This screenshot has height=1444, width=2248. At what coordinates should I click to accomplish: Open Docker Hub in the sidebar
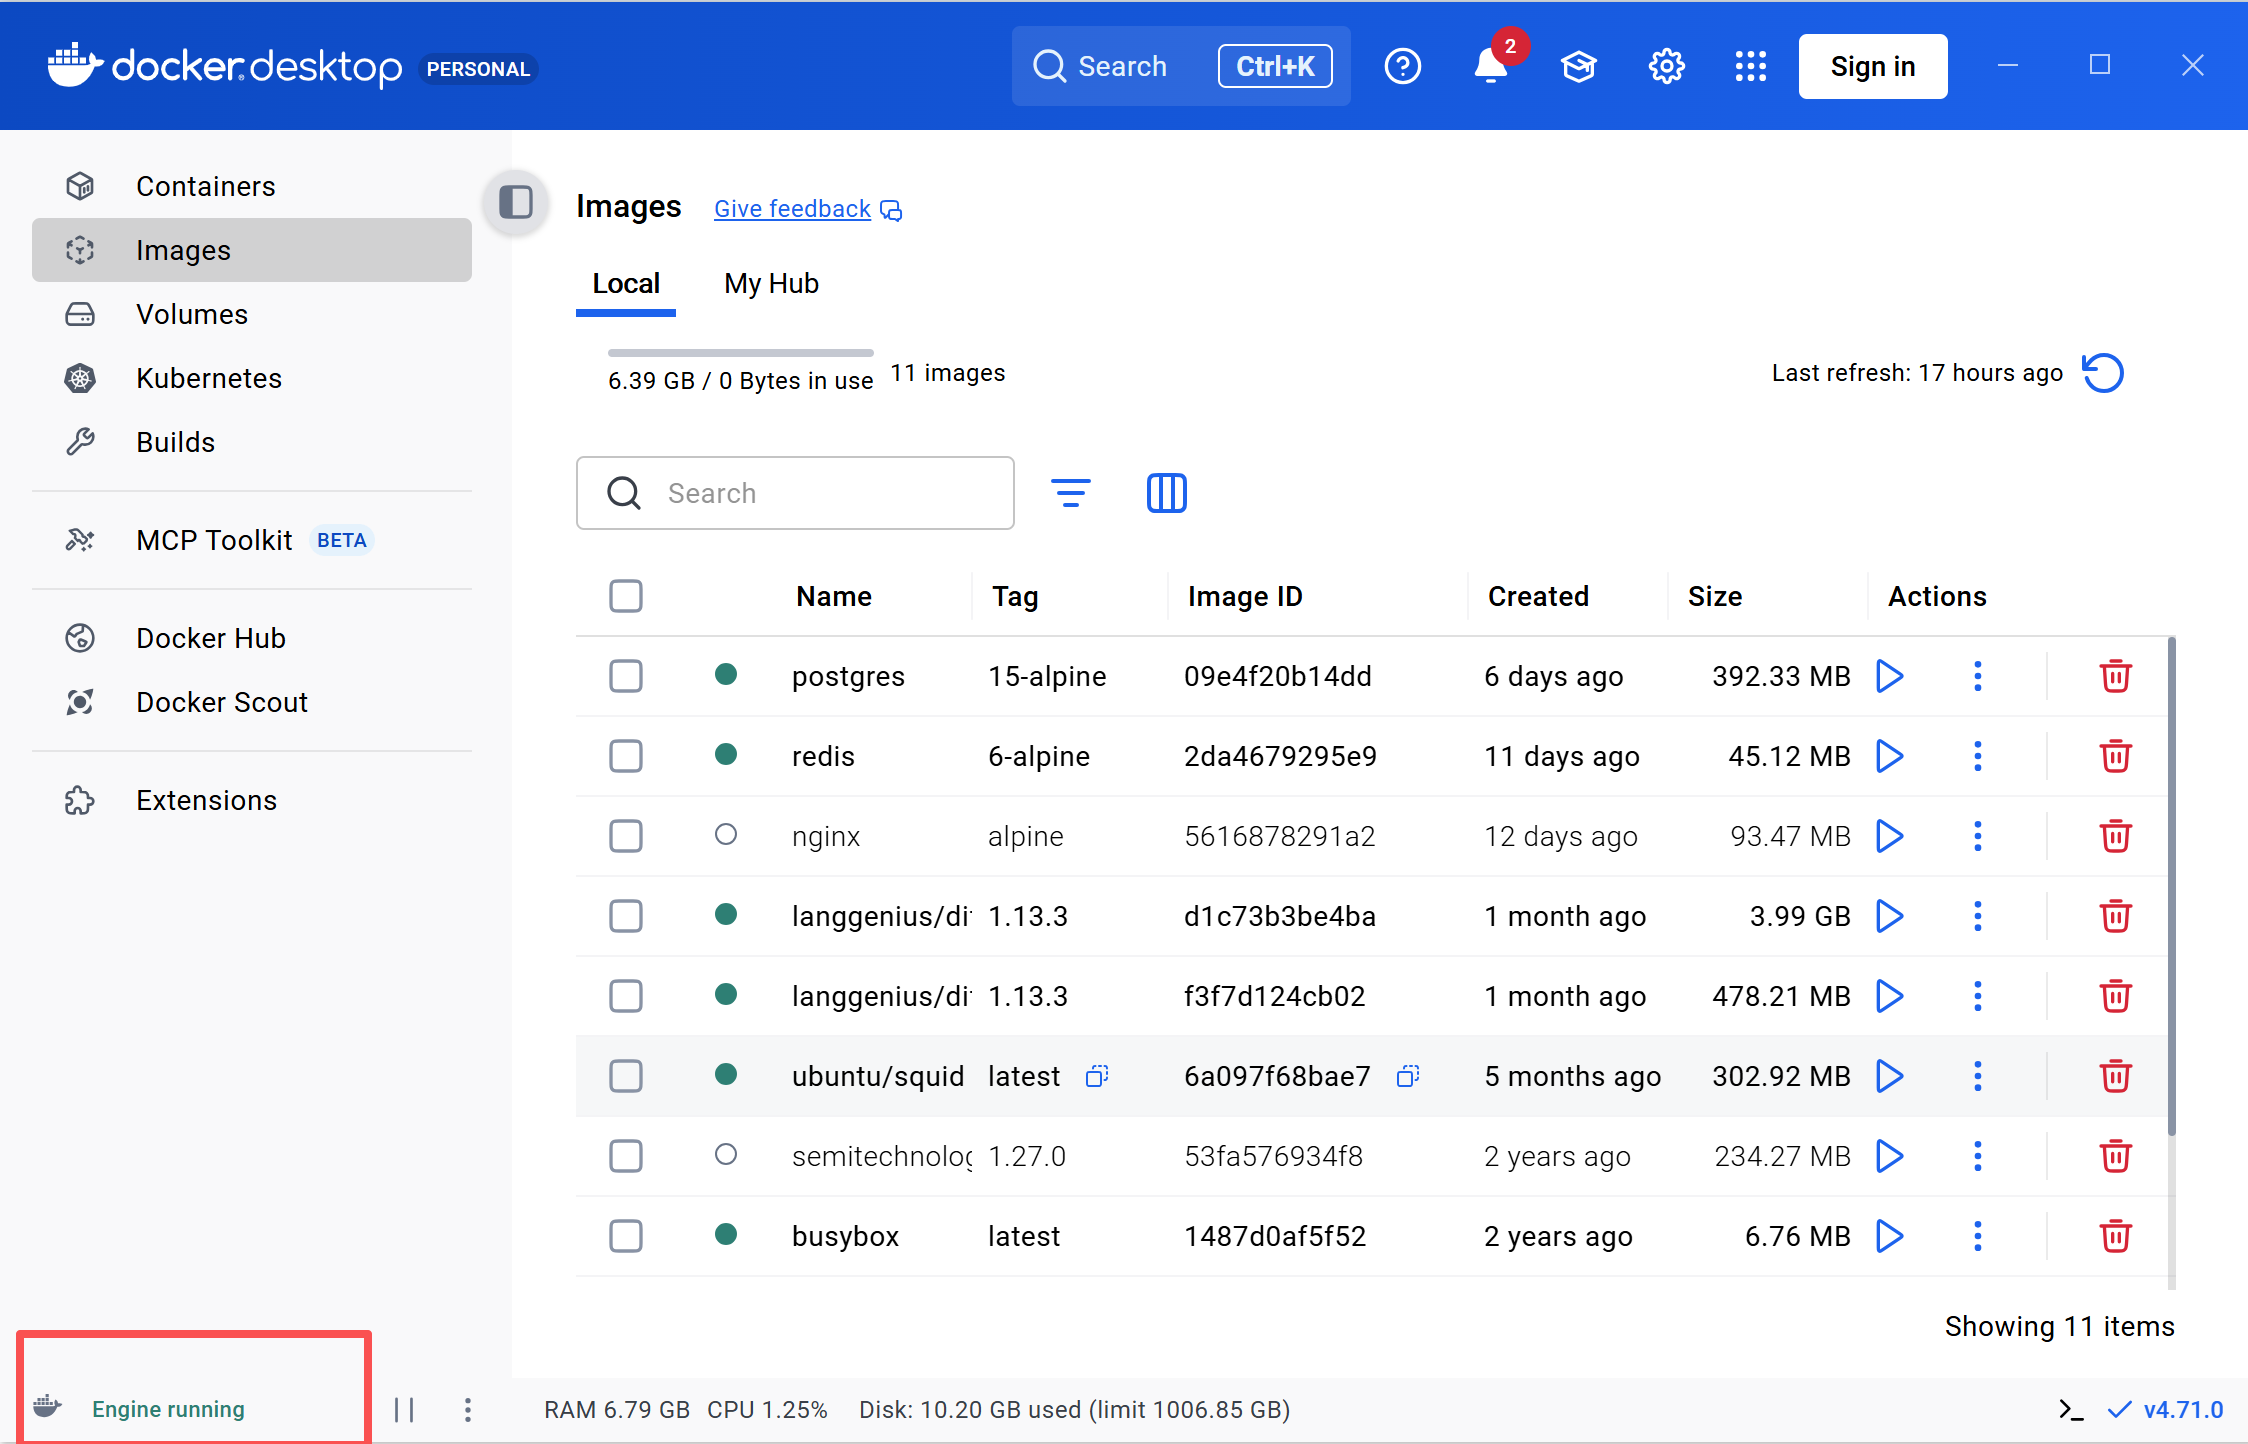point(252,638)
